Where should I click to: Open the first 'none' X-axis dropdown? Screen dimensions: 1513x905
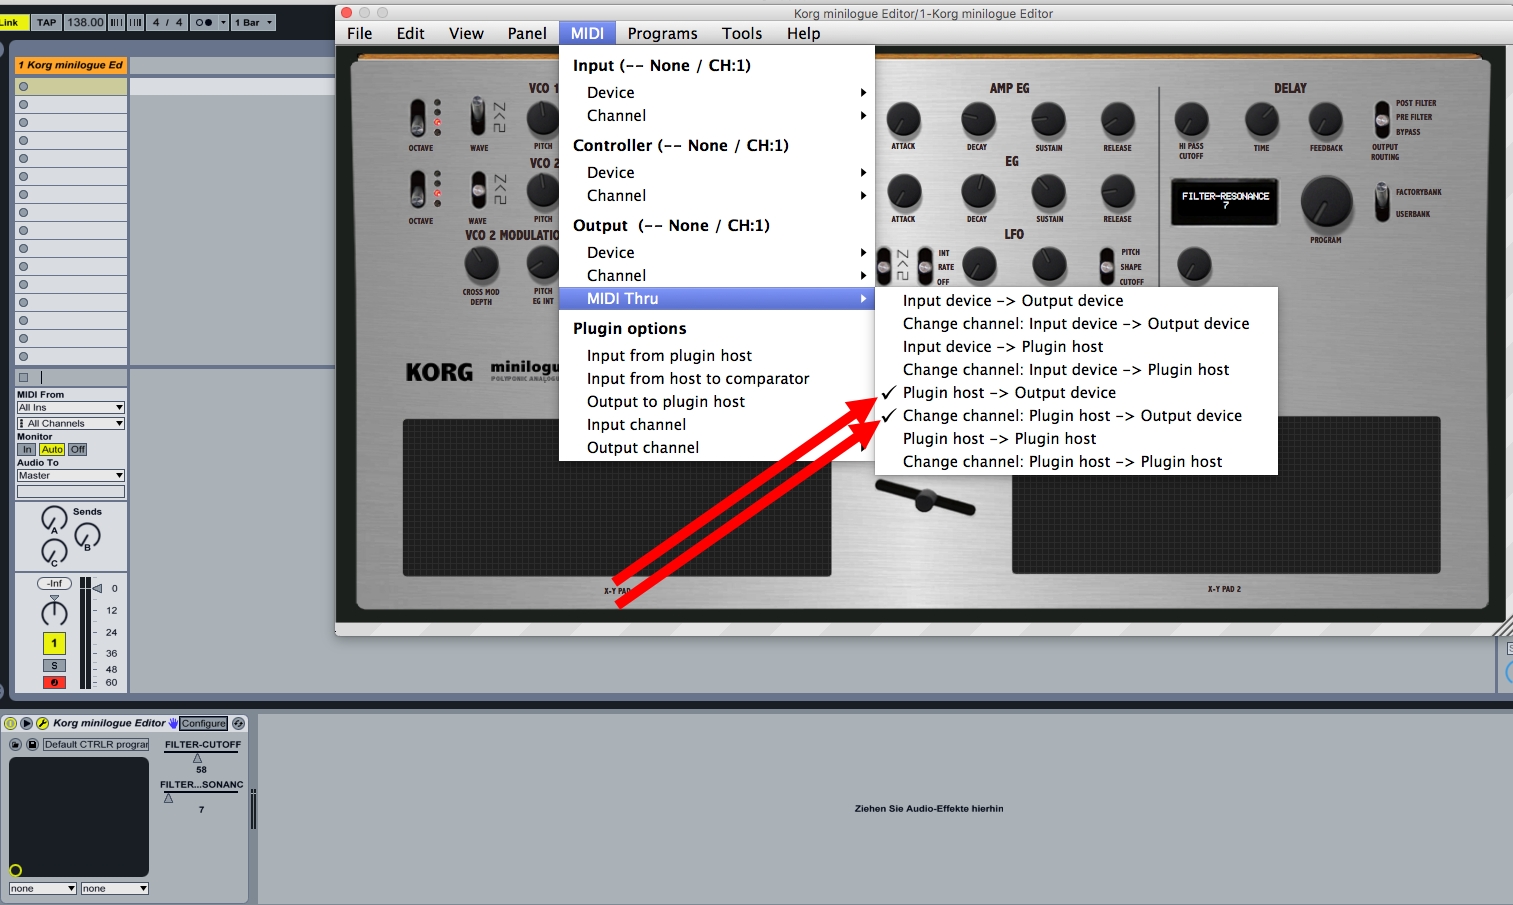[x=43, y=888]
